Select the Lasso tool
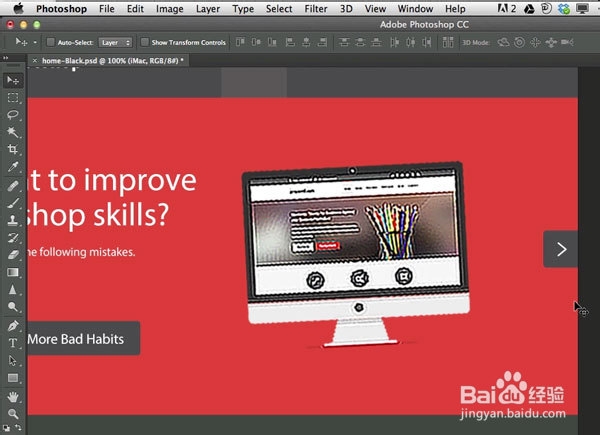The image size is (600, 435). [x=13, y=115]
